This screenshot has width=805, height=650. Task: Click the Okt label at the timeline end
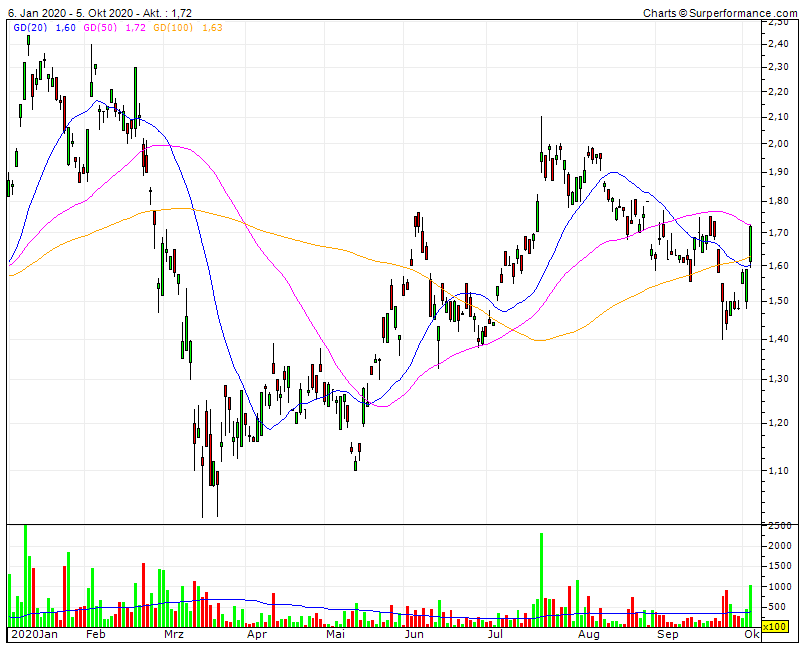click(x=751, y=633)
